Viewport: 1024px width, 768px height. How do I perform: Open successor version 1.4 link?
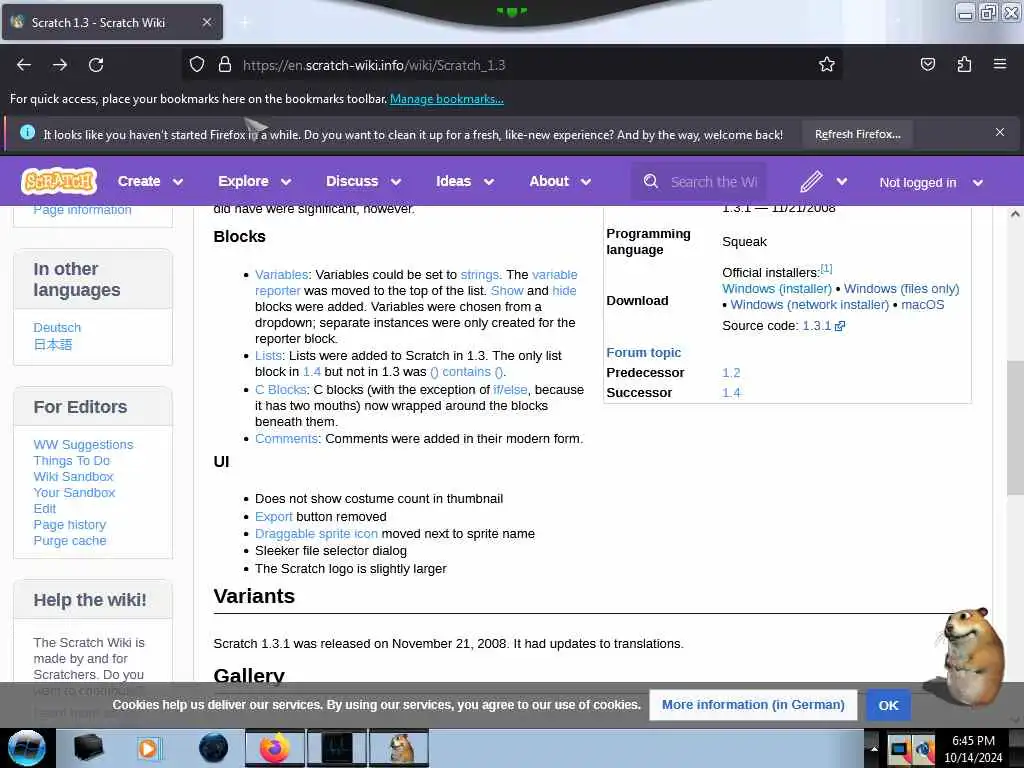click(x=731, y=392)
